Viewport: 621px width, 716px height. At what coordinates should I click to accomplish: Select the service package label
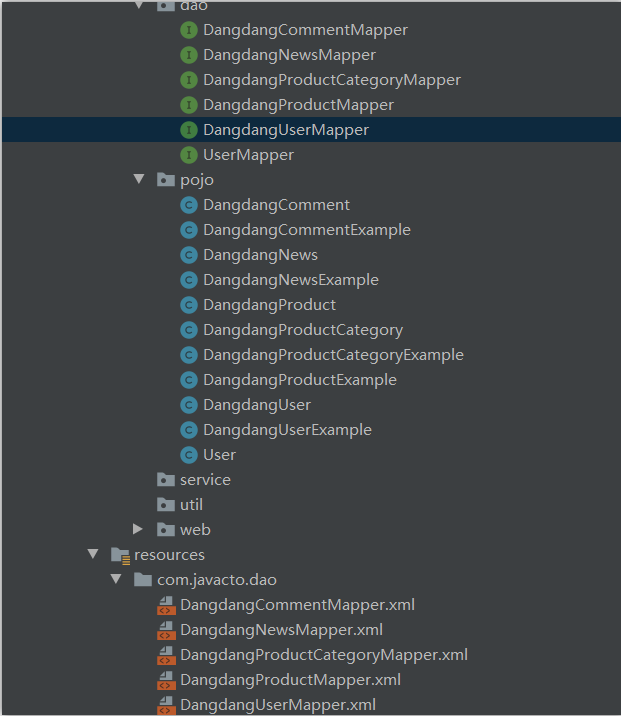click(205, 480)
